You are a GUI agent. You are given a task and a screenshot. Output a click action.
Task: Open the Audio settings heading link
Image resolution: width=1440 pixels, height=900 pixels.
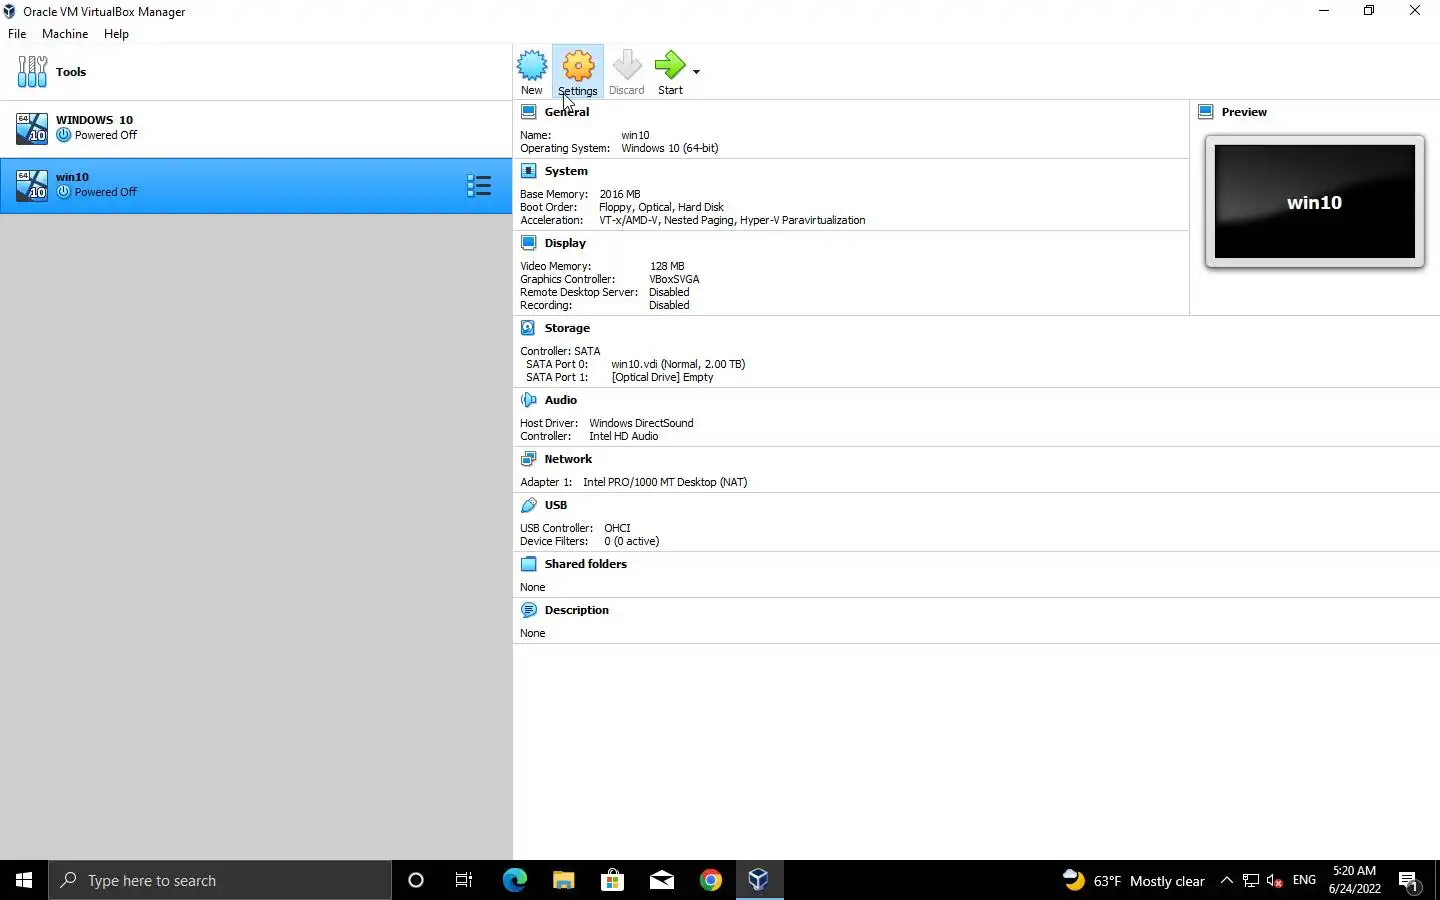pos(561,400)
